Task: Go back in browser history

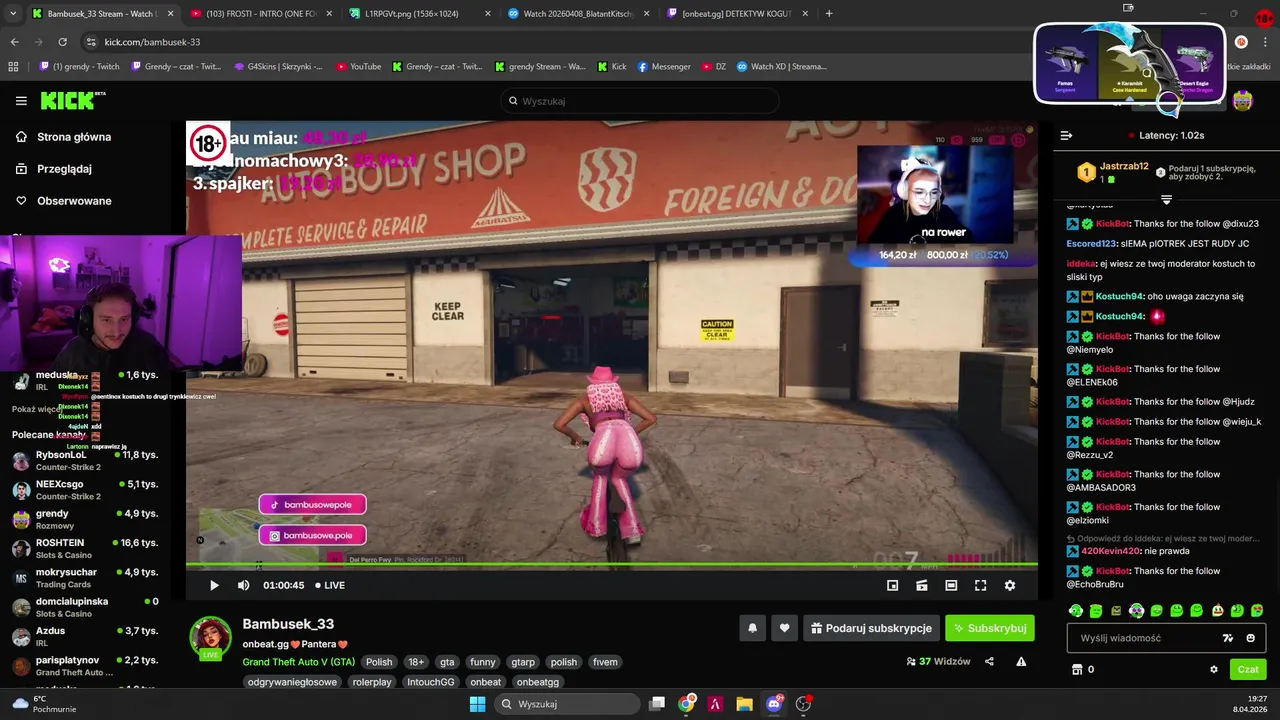Action: coord(14,42)
